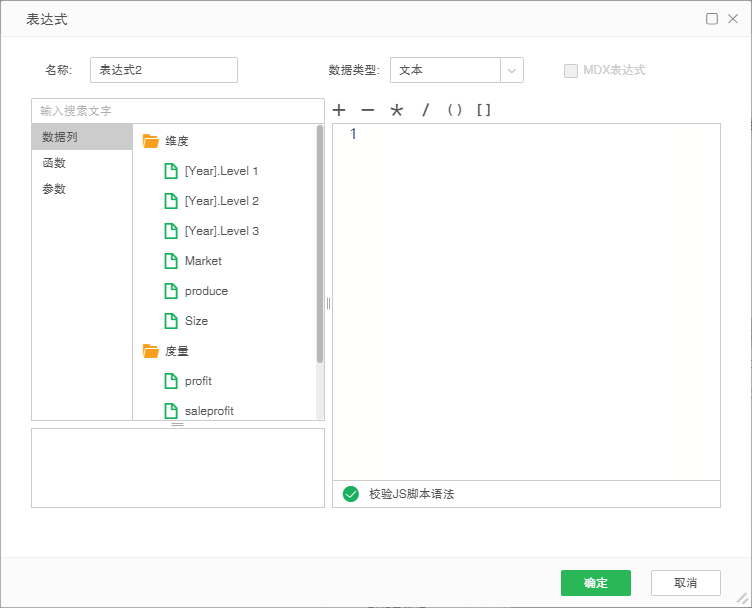Enable the MDX表达式 checkbox

571,70
